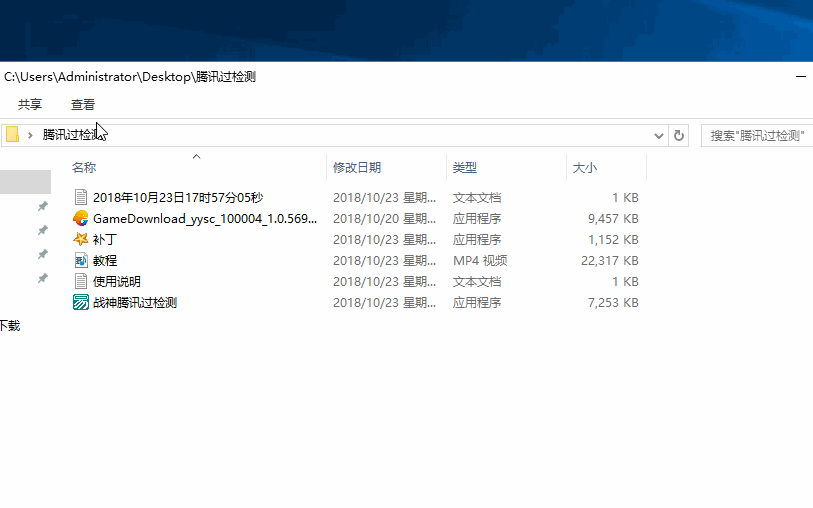The width and height of the screenshot is (813, 508).
Task: Open the 共享 ribbon tab
Action: pyautogui.click(x=30, y=105)
